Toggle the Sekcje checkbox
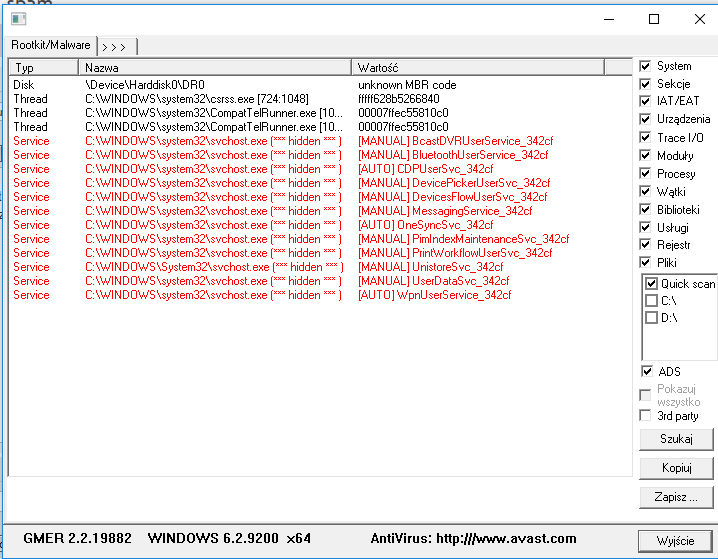Image resolution: width=718 pixels, height=559 pixels. [646, 84]
